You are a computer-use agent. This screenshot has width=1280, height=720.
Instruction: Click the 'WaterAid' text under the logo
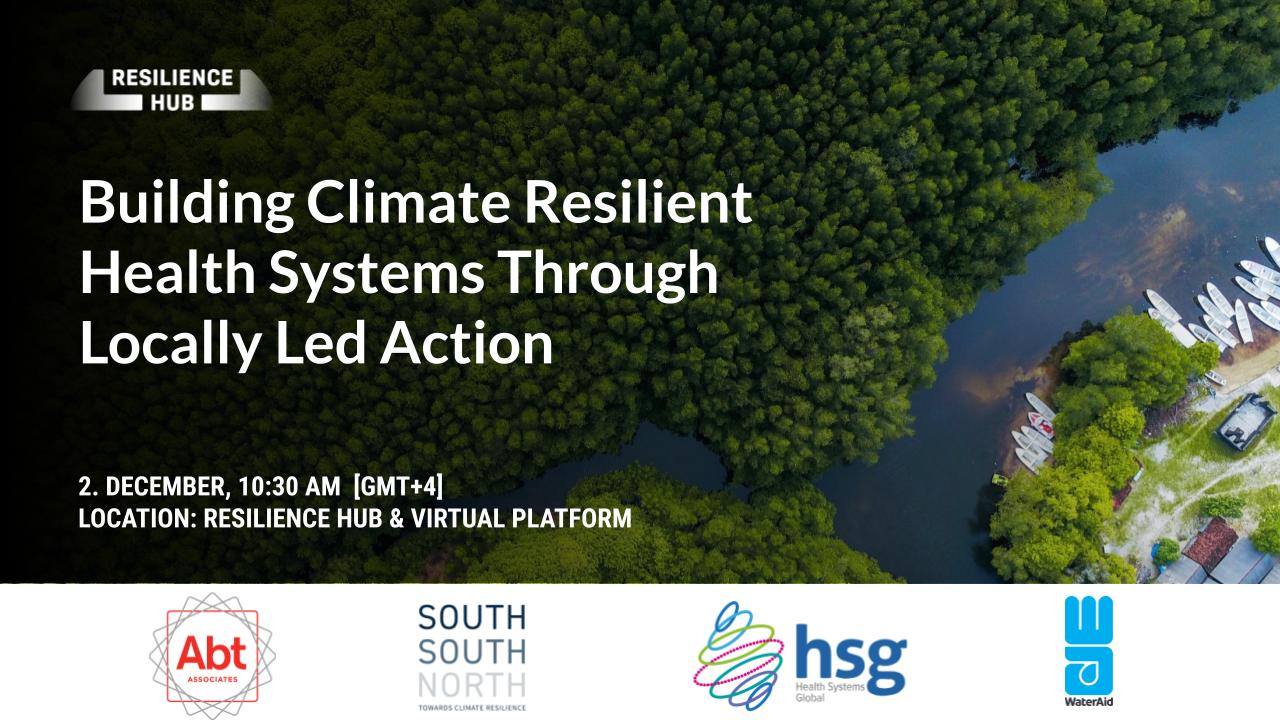click(1088, 702)
